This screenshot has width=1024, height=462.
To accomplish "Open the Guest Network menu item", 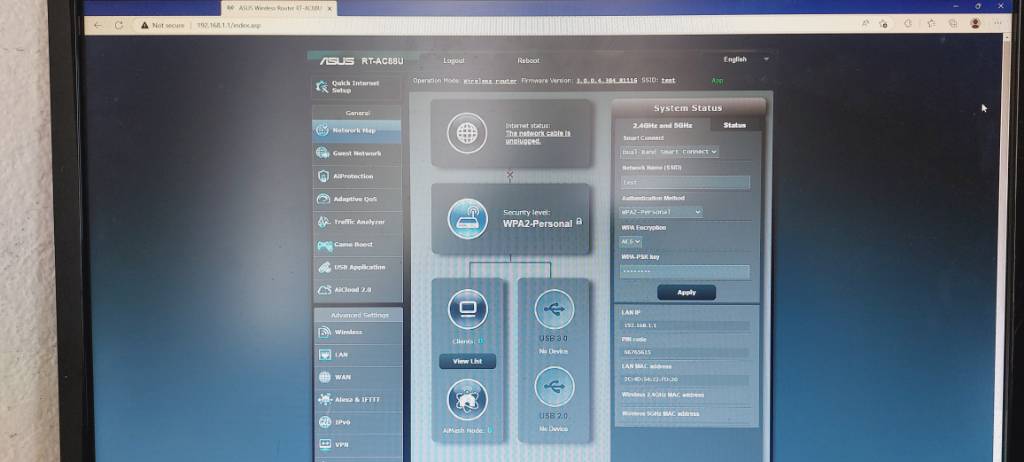I will pyautogui.click(x=357, y=153).
